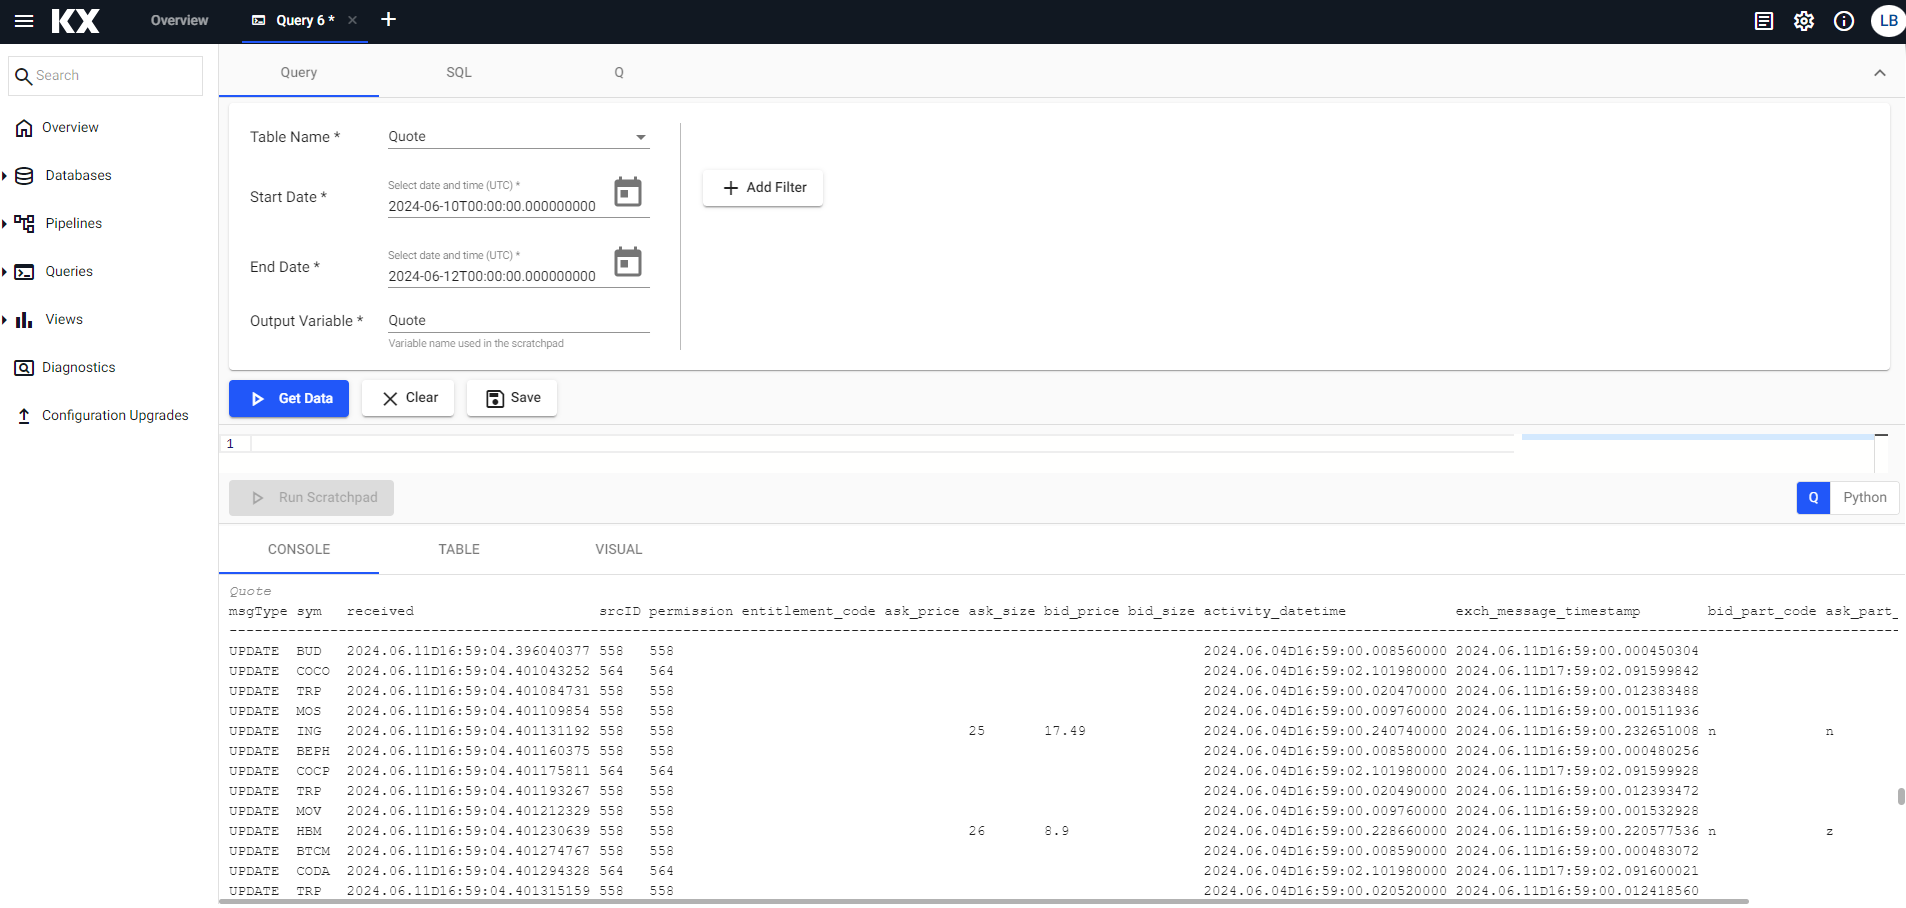Open the Start Date calendar picker

coord(627,192)
